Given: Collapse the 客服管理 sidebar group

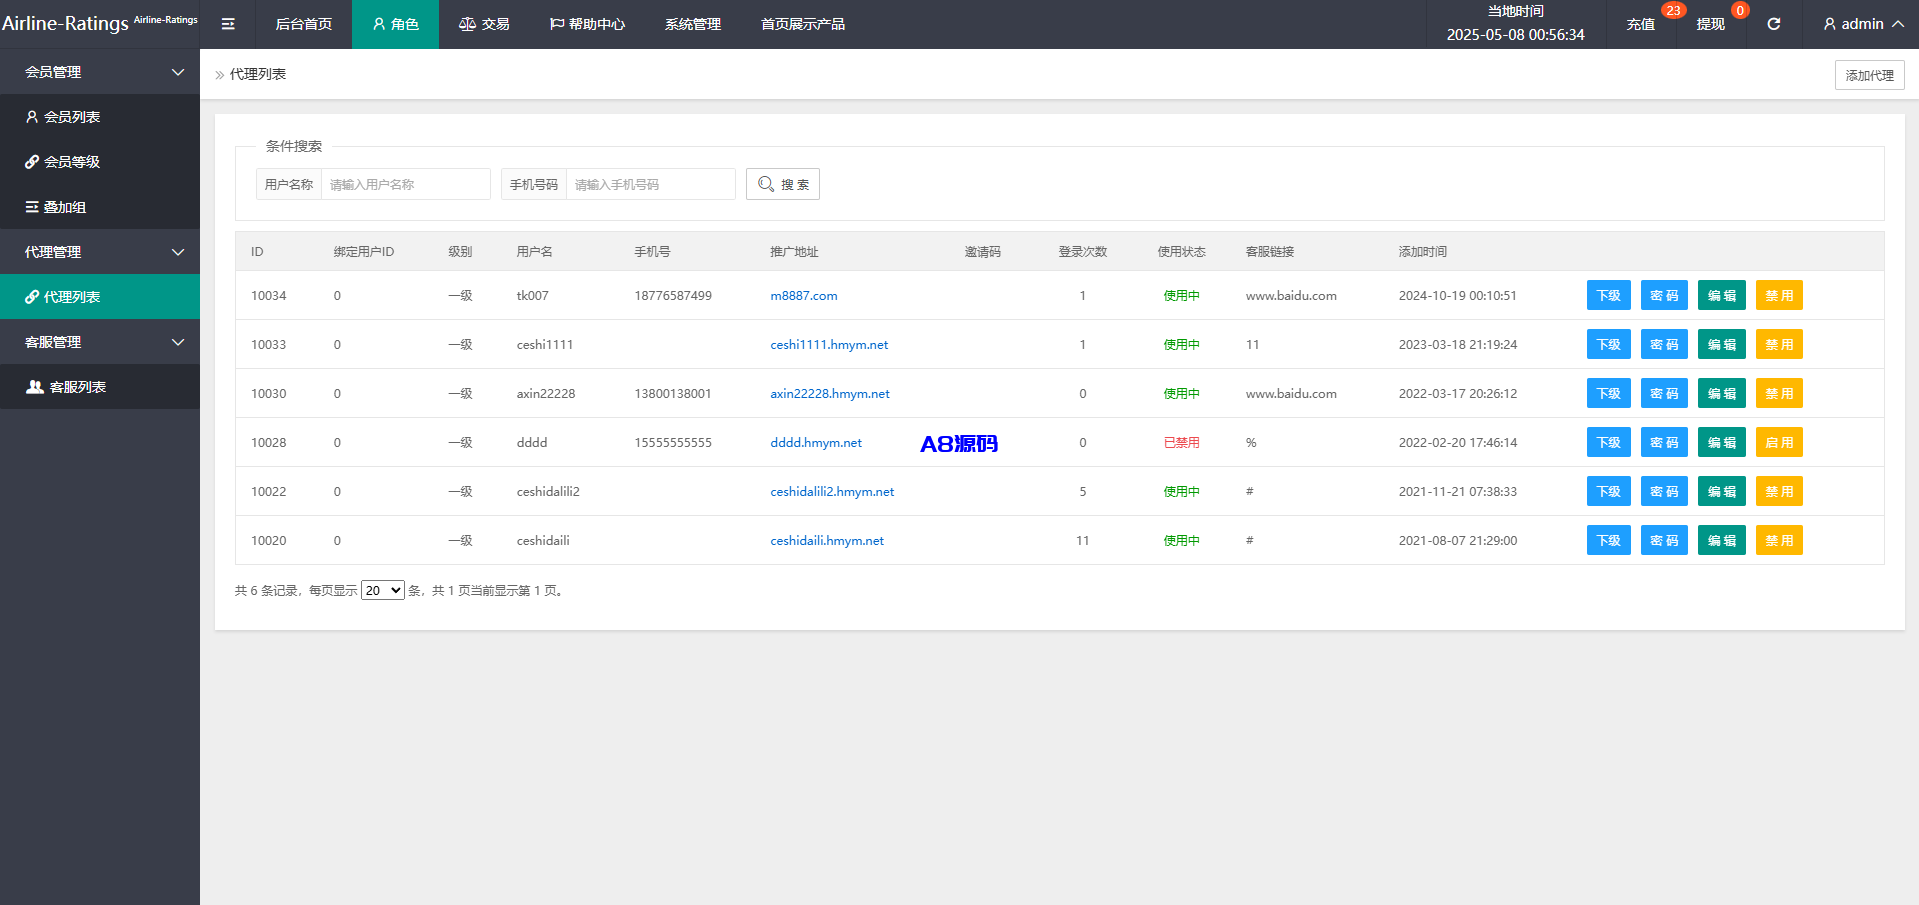Looking at the screenshot, I should pos(100,342).
